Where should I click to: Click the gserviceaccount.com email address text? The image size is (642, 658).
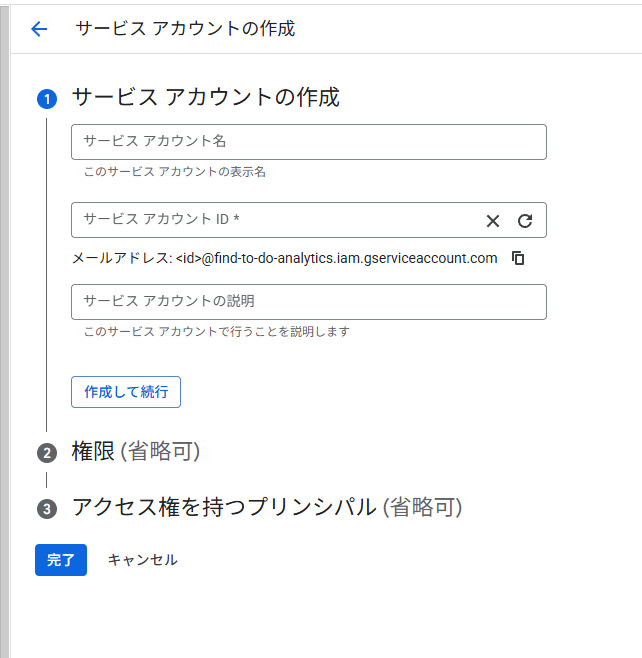(336, 258)
